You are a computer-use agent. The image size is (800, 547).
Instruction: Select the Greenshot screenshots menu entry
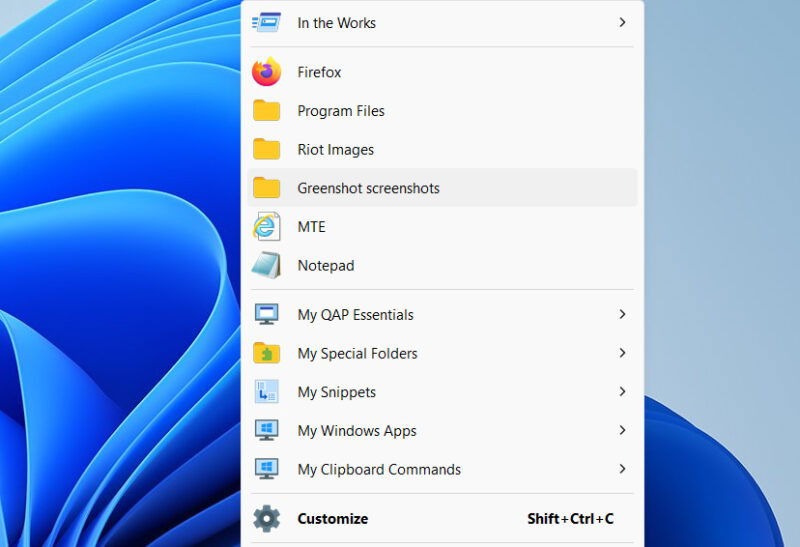point(368,188)
